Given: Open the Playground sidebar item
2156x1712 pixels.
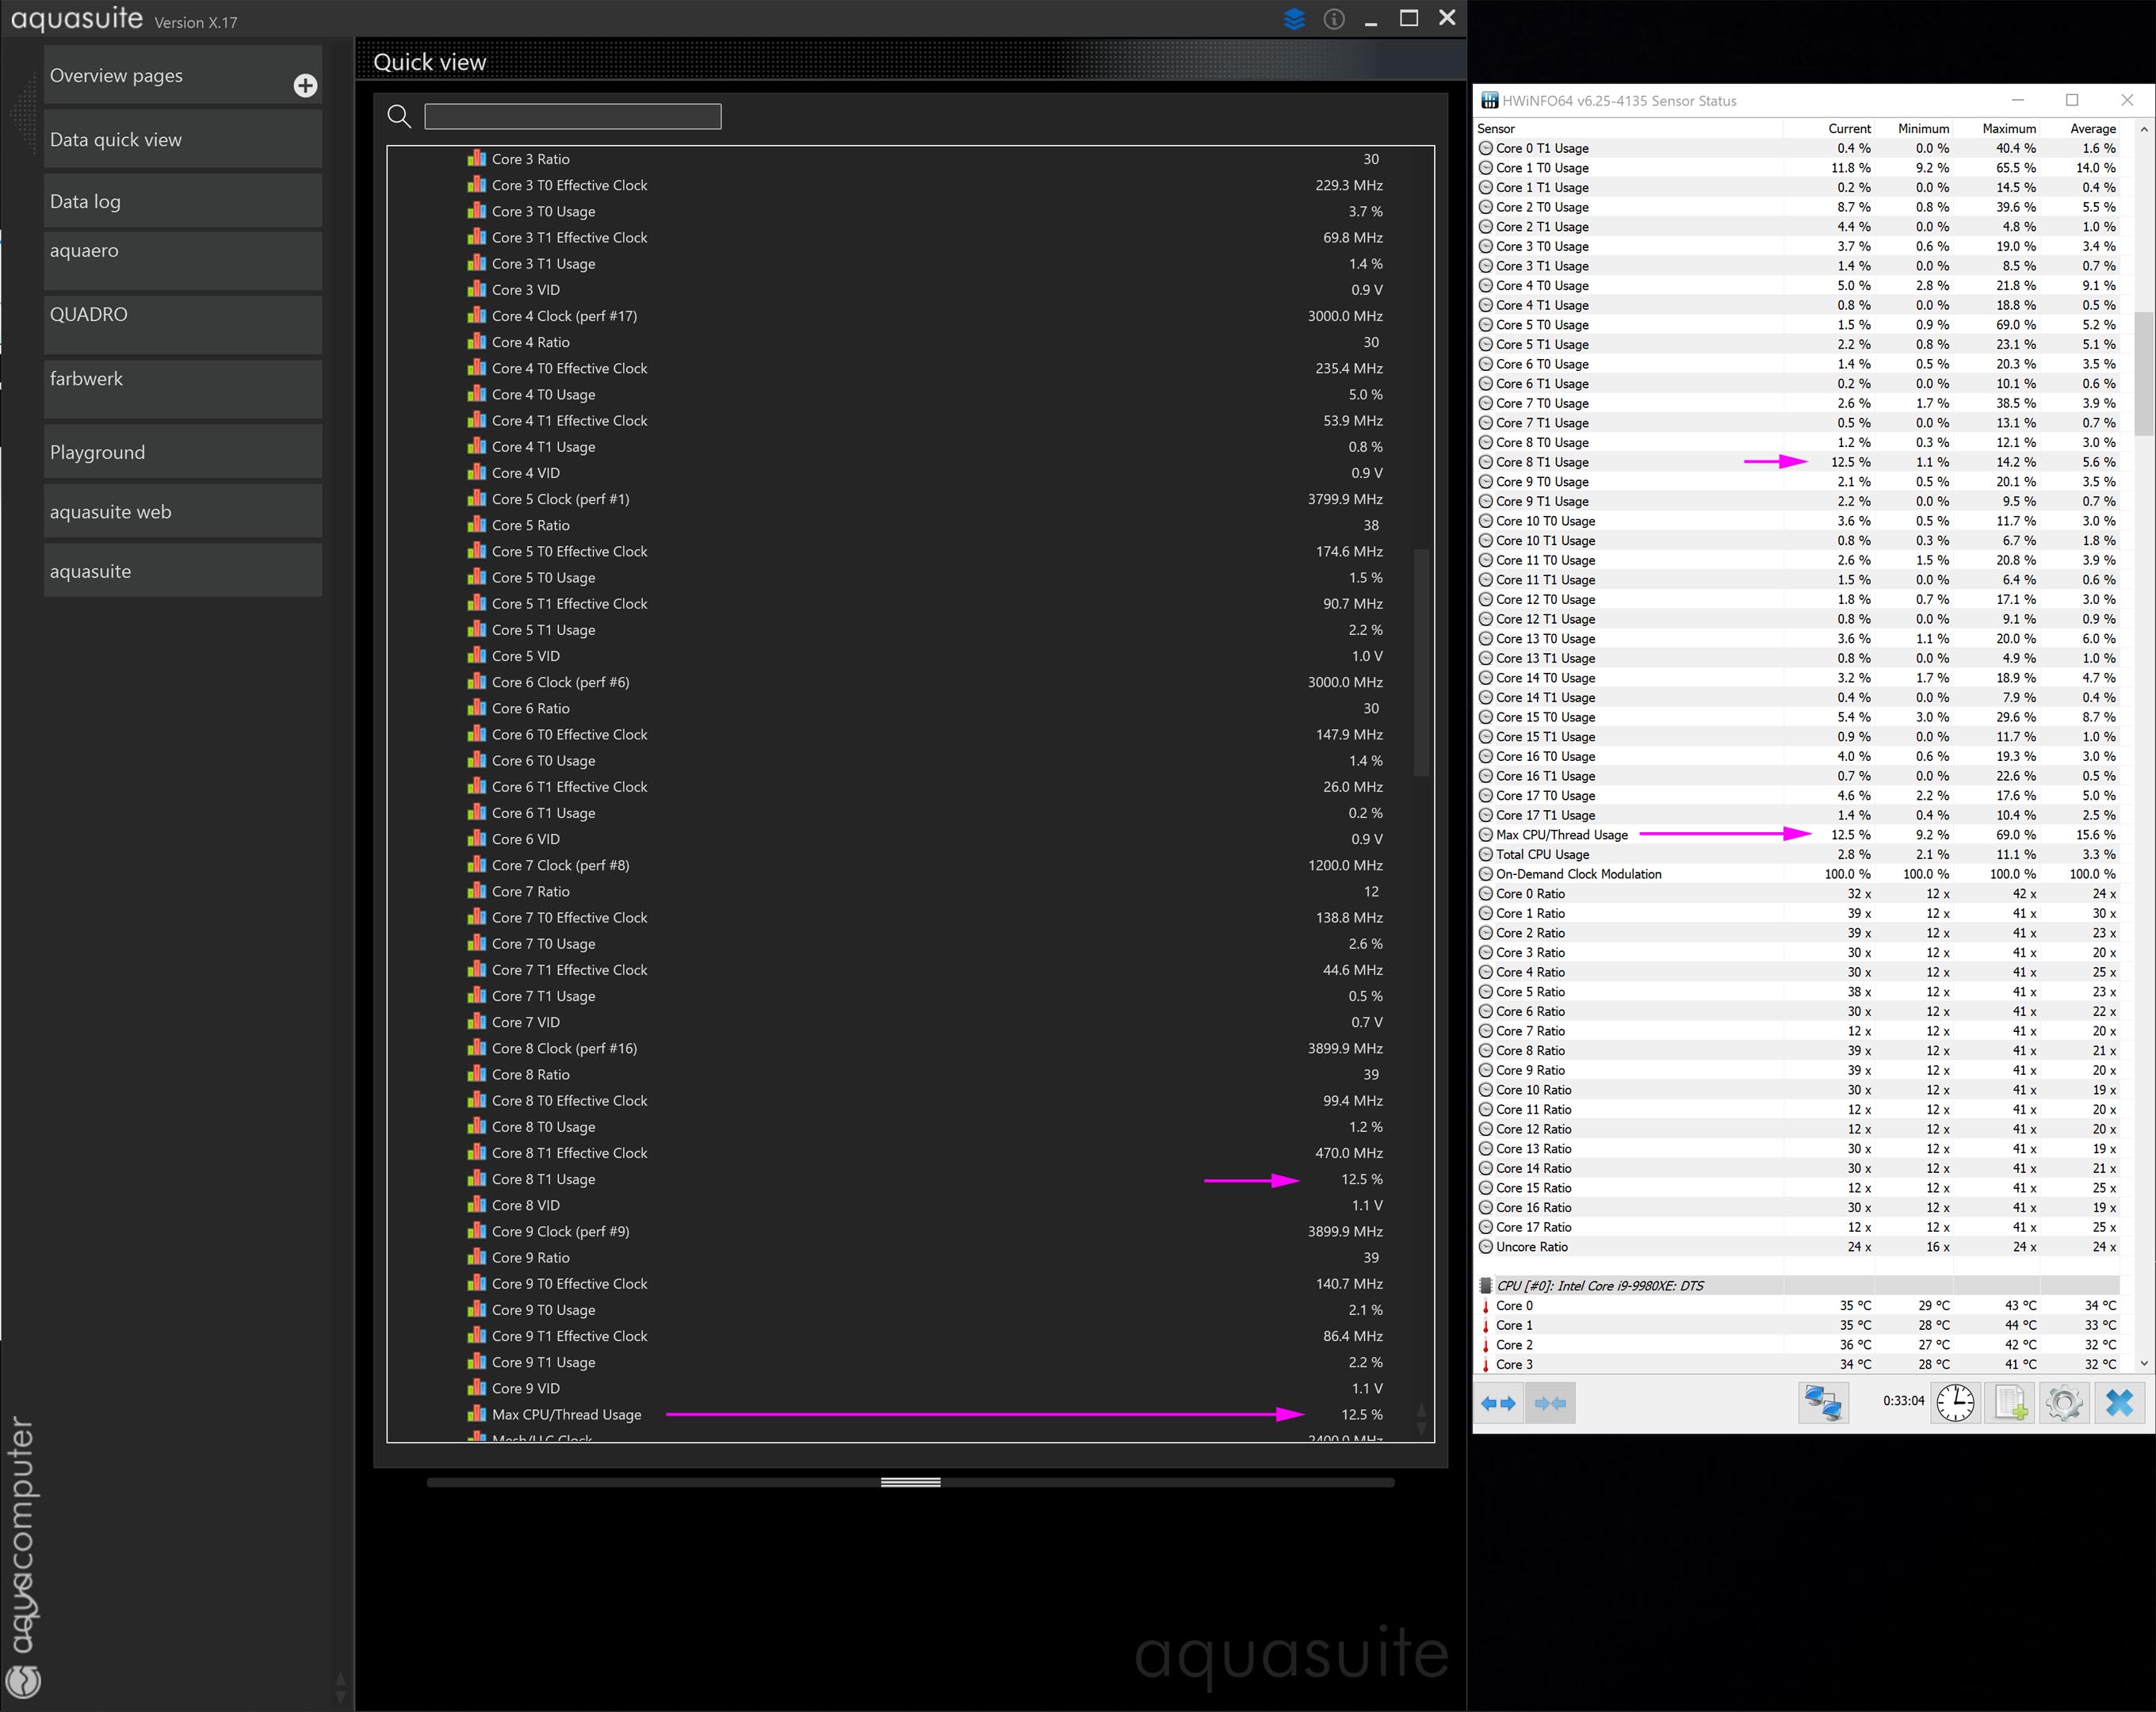Looking at the screenshot, I should coord(182,452).
